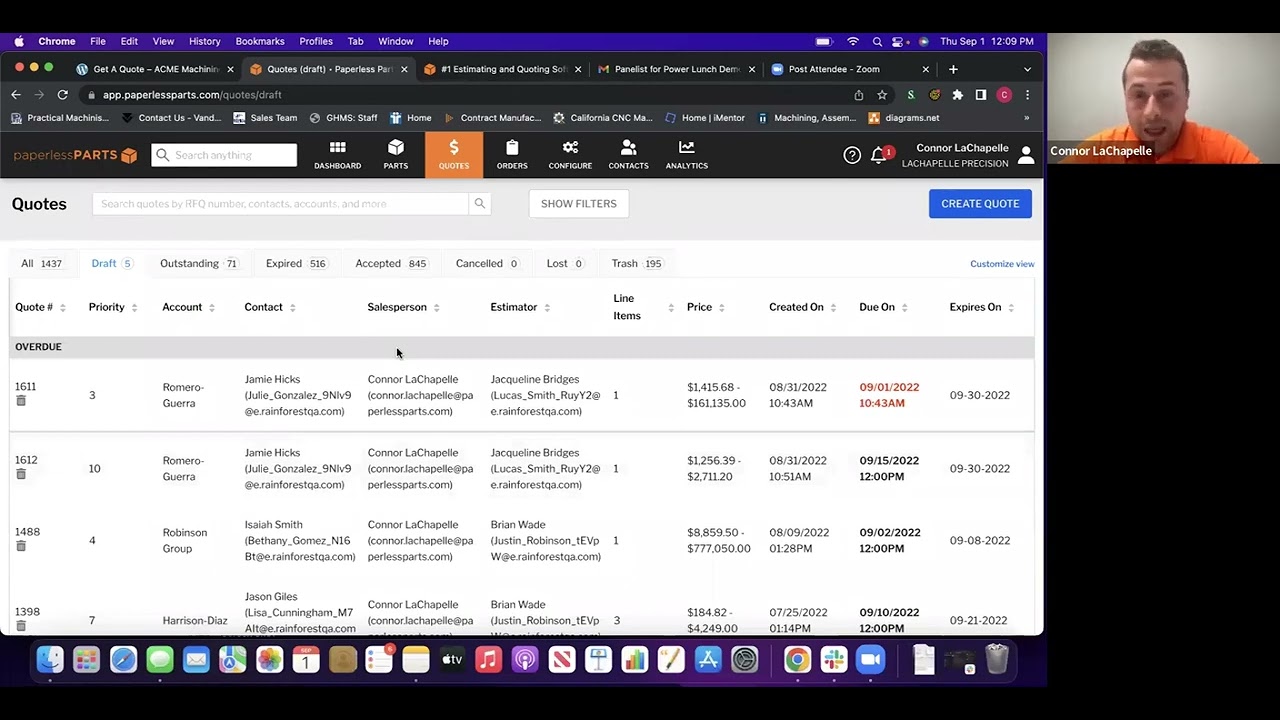The image size is (1280, 720).
Task: Switch to the Lost quotes tab
Action: pos(565,264)
